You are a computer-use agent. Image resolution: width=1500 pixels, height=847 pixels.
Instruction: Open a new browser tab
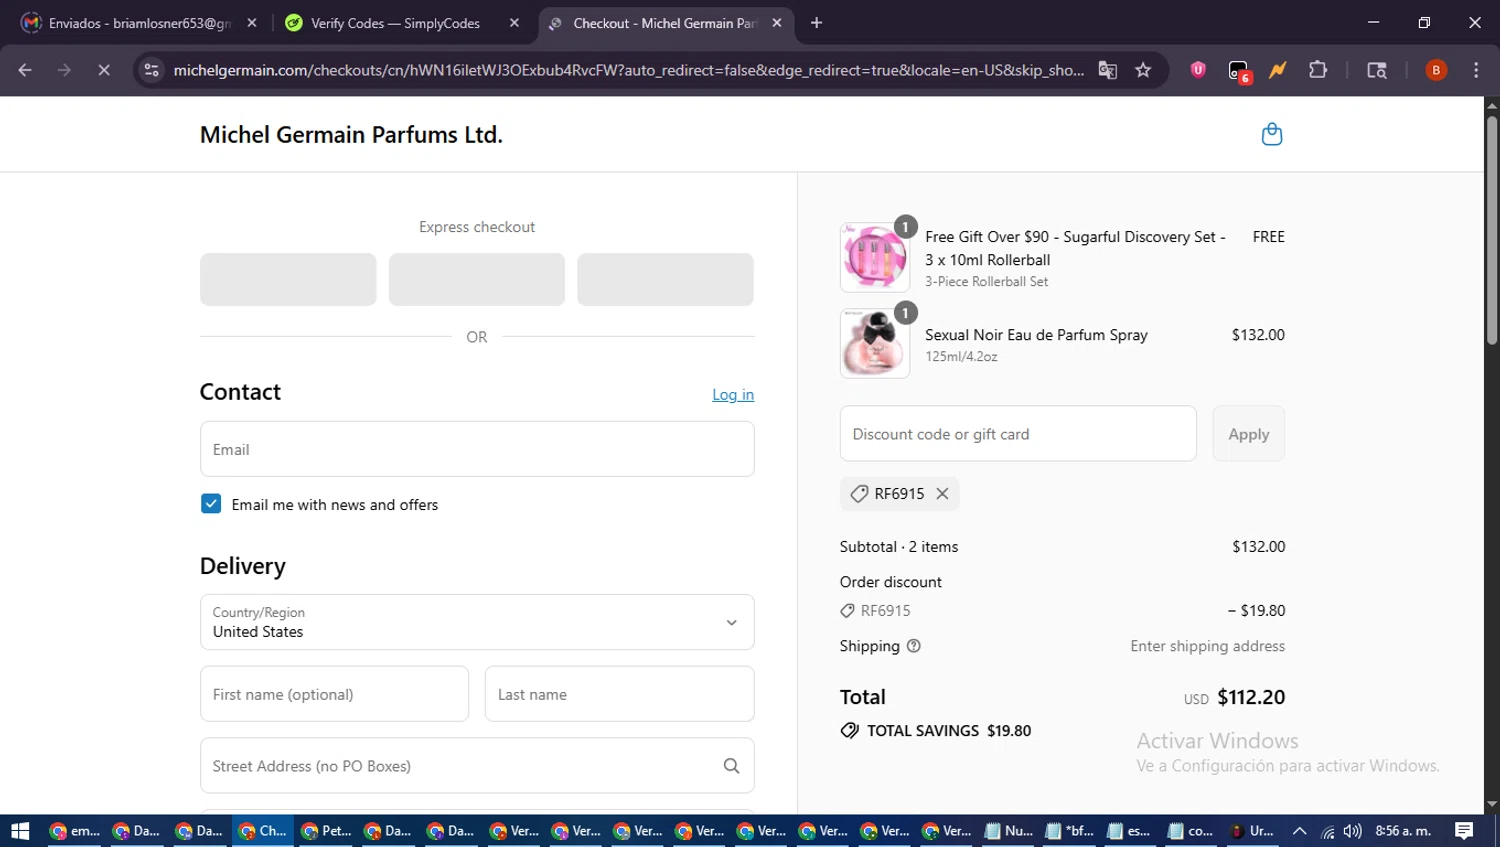click(816, 23)
